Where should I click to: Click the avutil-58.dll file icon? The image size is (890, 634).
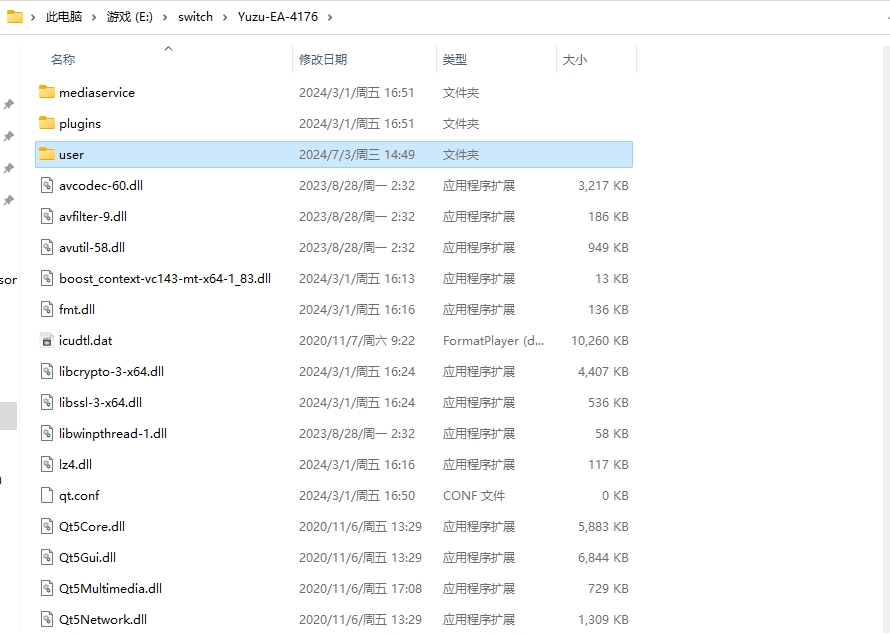click(47, 247)
